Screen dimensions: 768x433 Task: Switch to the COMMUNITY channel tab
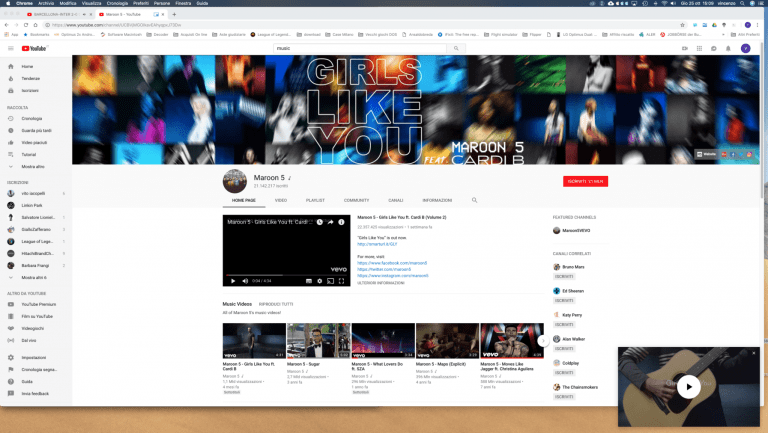(356, 200)
